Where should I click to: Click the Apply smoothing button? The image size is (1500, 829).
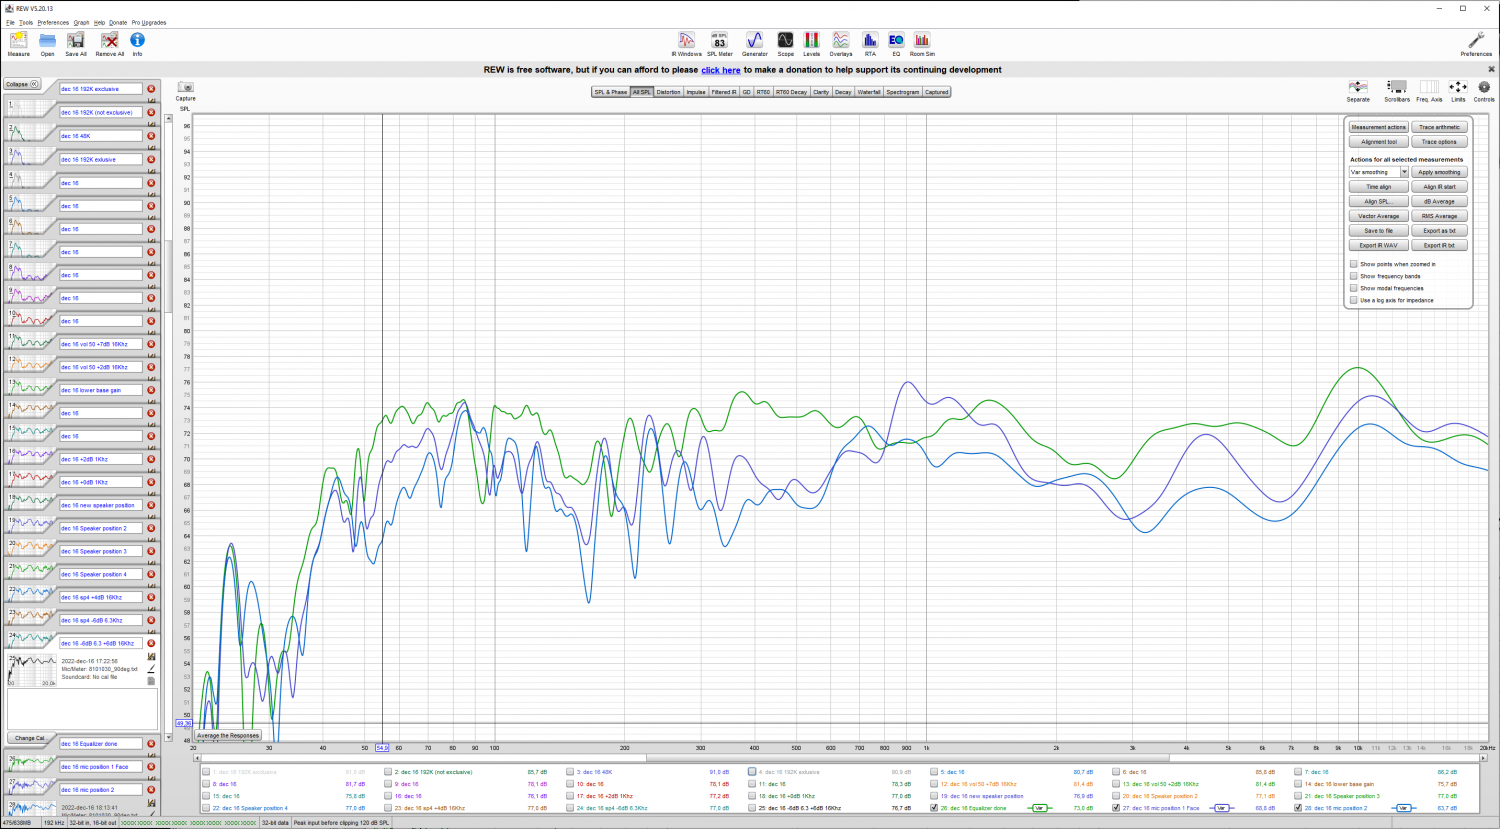coord(1439,172)
